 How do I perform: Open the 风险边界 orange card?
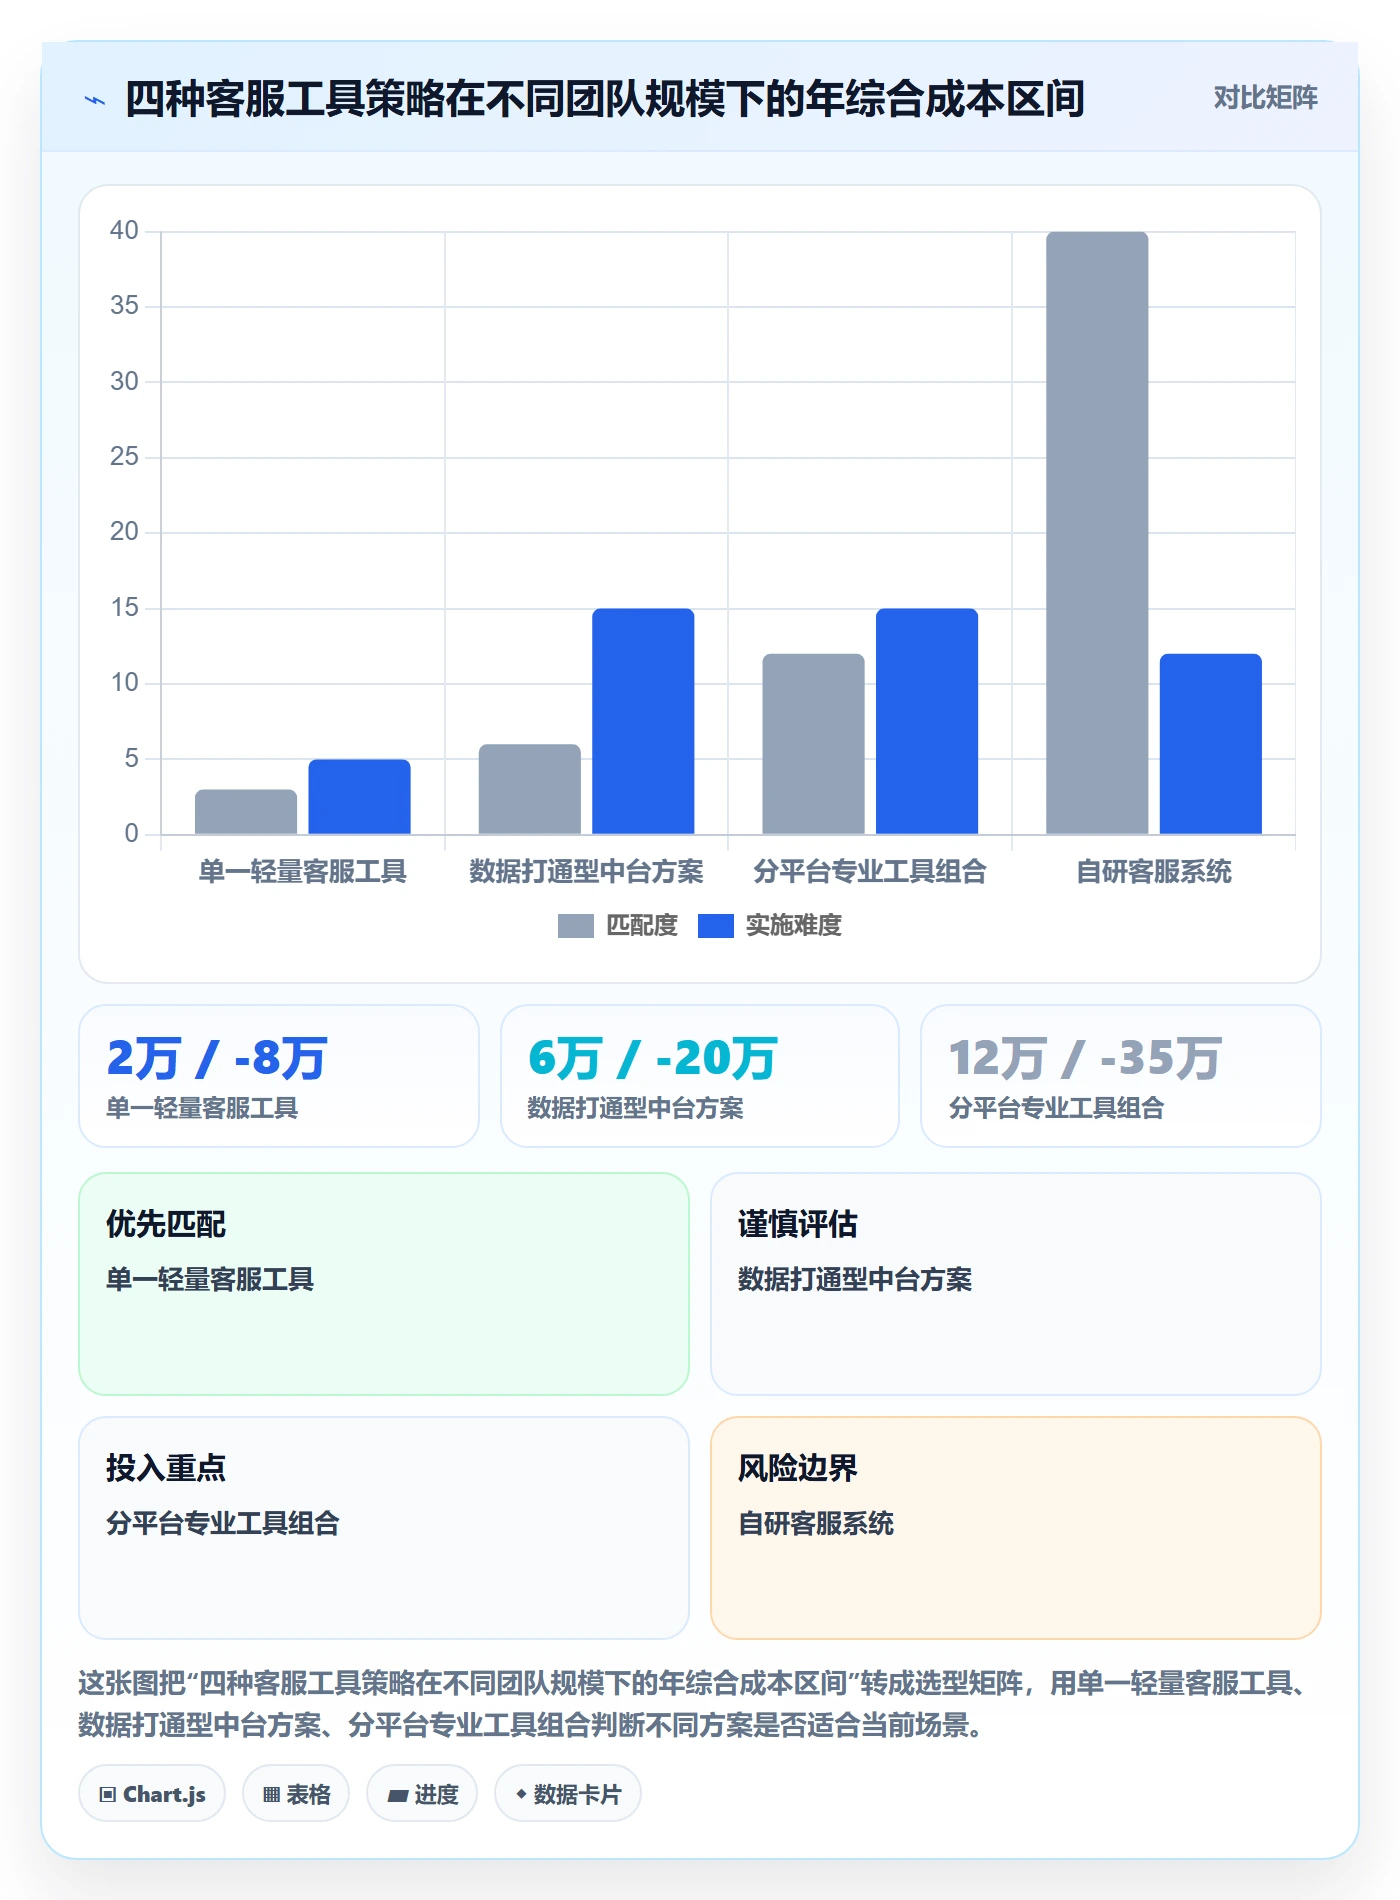click(1016, 1528)
